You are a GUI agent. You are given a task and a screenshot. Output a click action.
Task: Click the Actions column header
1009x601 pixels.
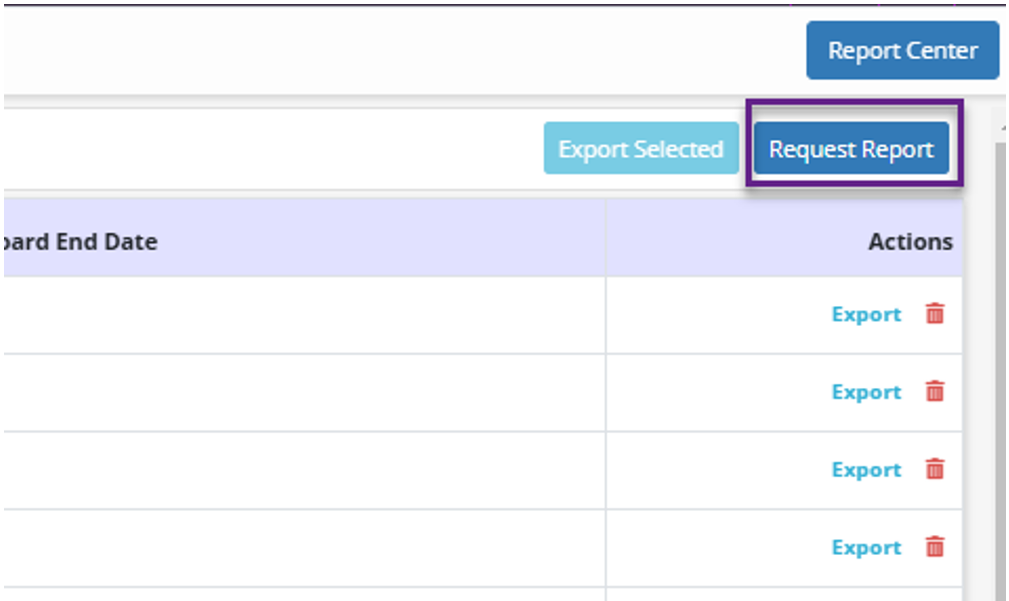pos(909,242)
